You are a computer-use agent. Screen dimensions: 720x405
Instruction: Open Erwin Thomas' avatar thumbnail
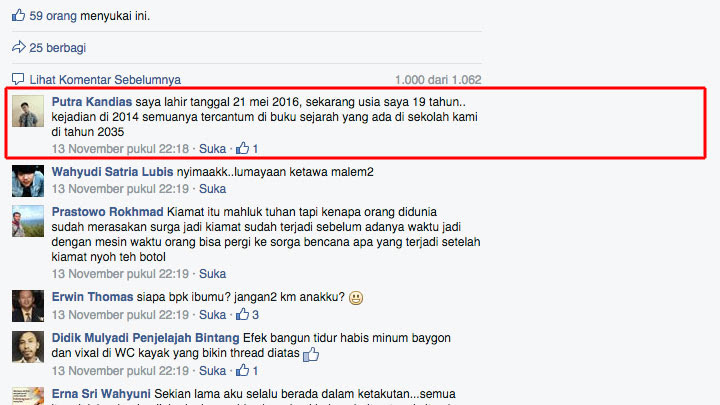pos(28,306)
